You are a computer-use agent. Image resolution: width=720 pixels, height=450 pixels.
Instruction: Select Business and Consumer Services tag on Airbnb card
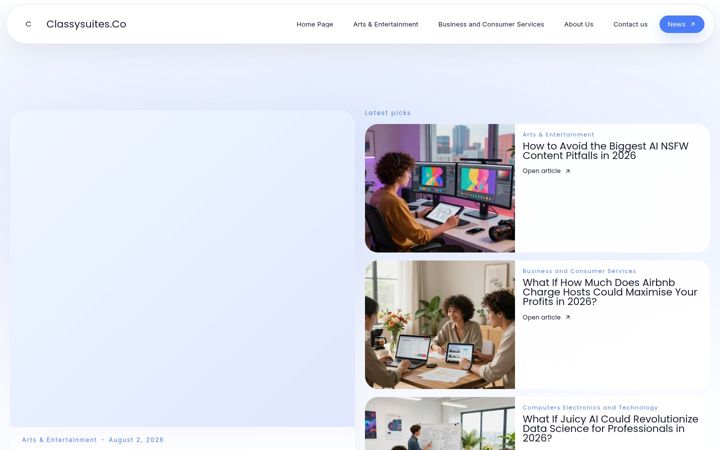(579, 271)
